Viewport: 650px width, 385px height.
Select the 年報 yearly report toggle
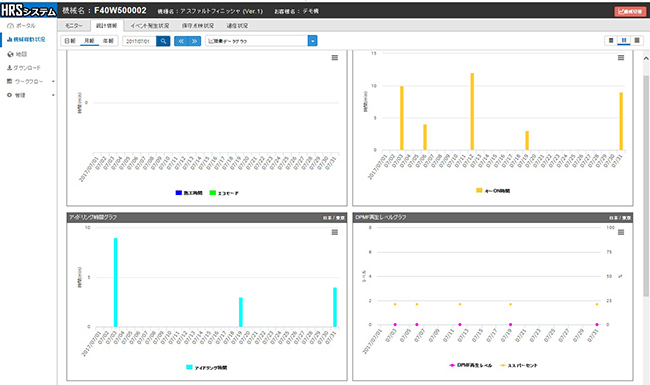click(108, 41)
